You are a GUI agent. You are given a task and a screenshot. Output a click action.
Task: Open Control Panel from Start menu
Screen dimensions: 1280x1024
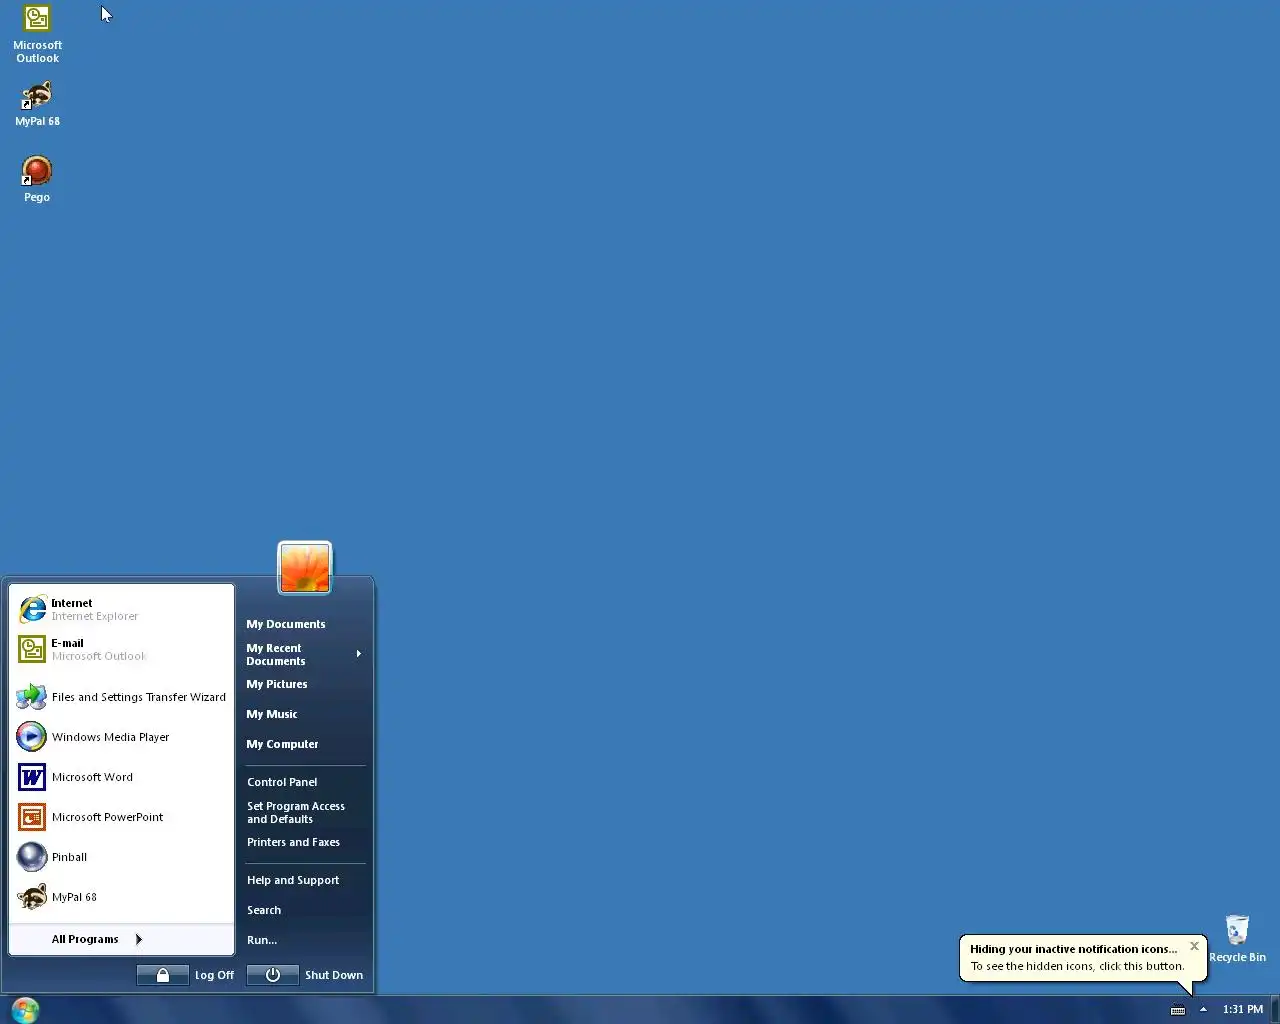[x=282, y=782]
